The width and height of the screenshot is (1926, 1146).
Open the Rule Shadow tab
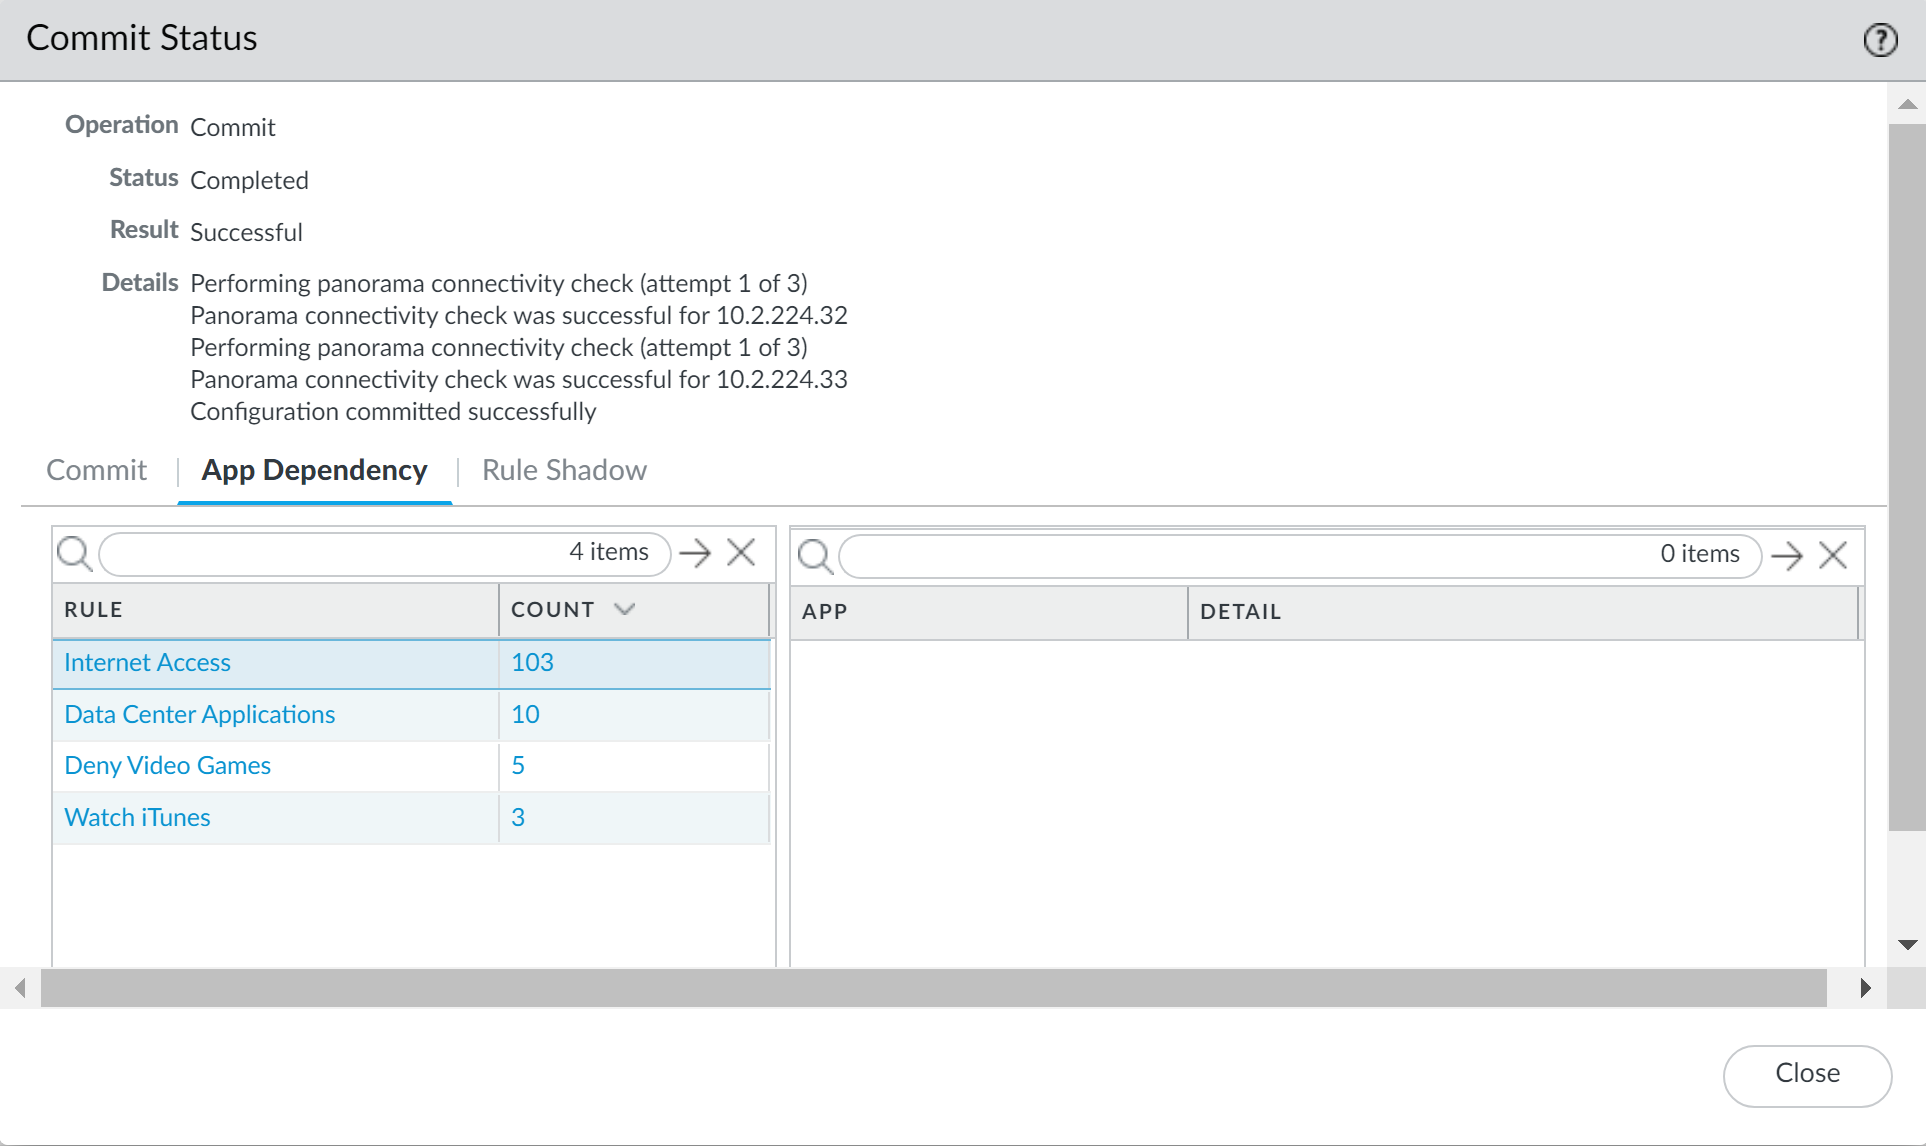click(x=564, y=470)
